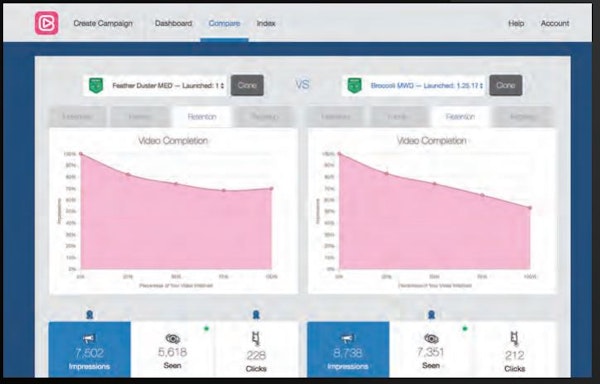Image resolution: width=600 pixels, height=384 pixels.
Task: Open the Account menu
Action: click(555, 23)
